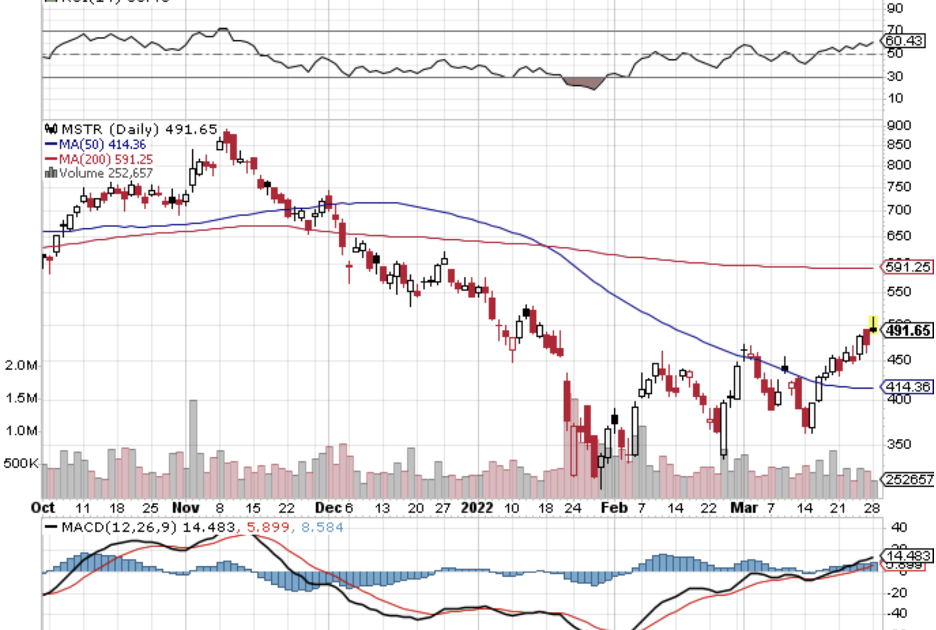Click the Nov label on date axis
Image resolution: width=936 pixels, height=630 pixels.
click(x=188, y=506)
